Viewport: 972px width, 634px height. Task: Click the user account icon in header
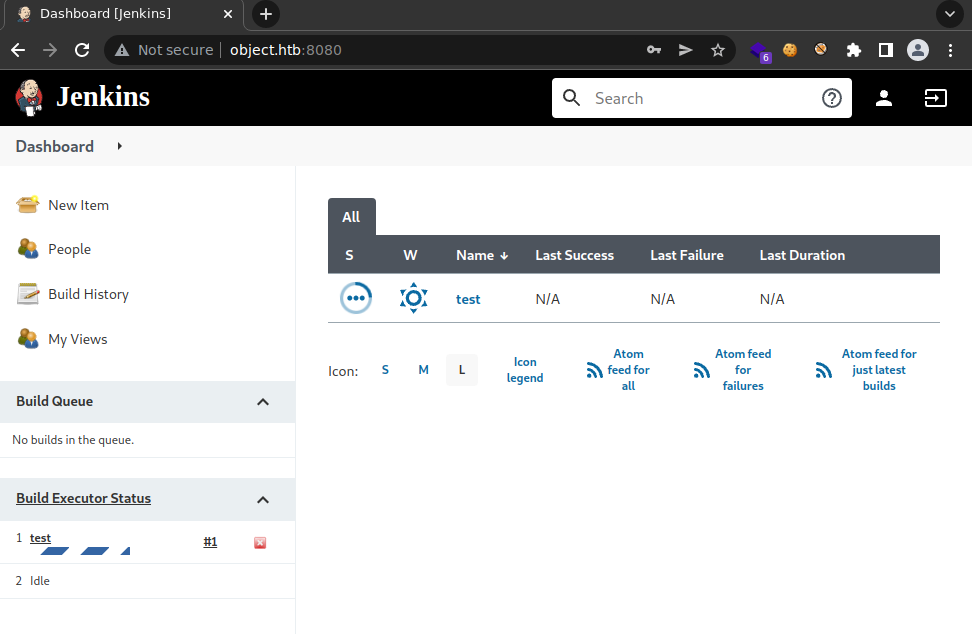884,98
